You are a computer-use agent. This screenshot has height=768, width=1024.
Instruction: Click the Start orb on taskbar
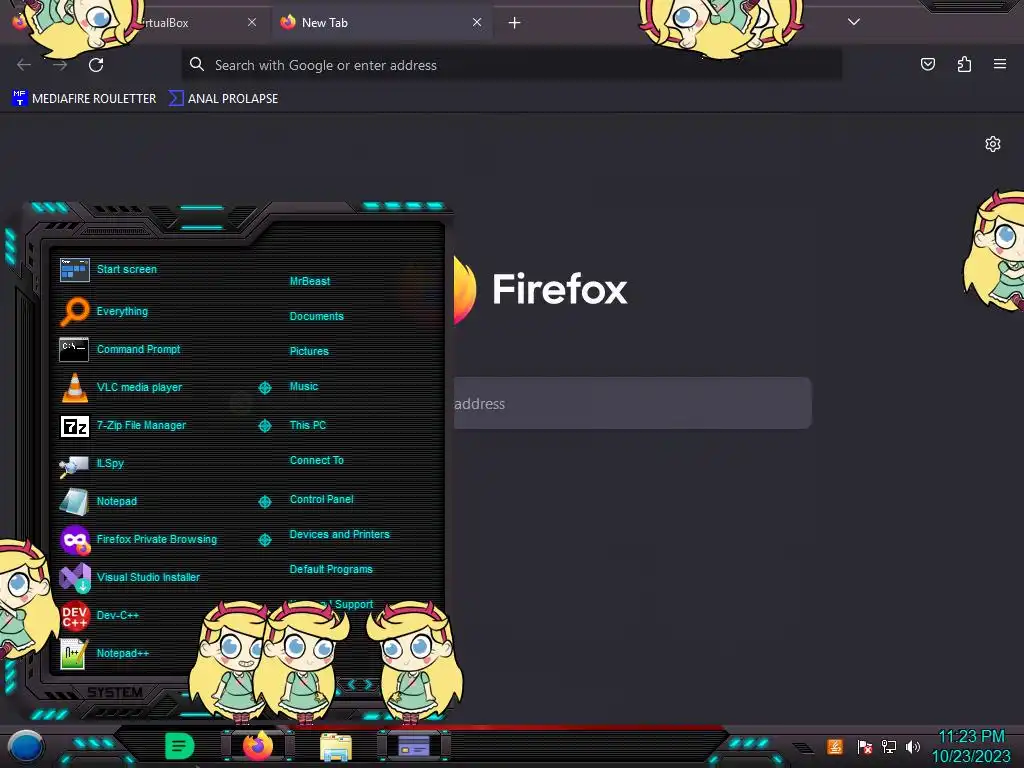26,746
